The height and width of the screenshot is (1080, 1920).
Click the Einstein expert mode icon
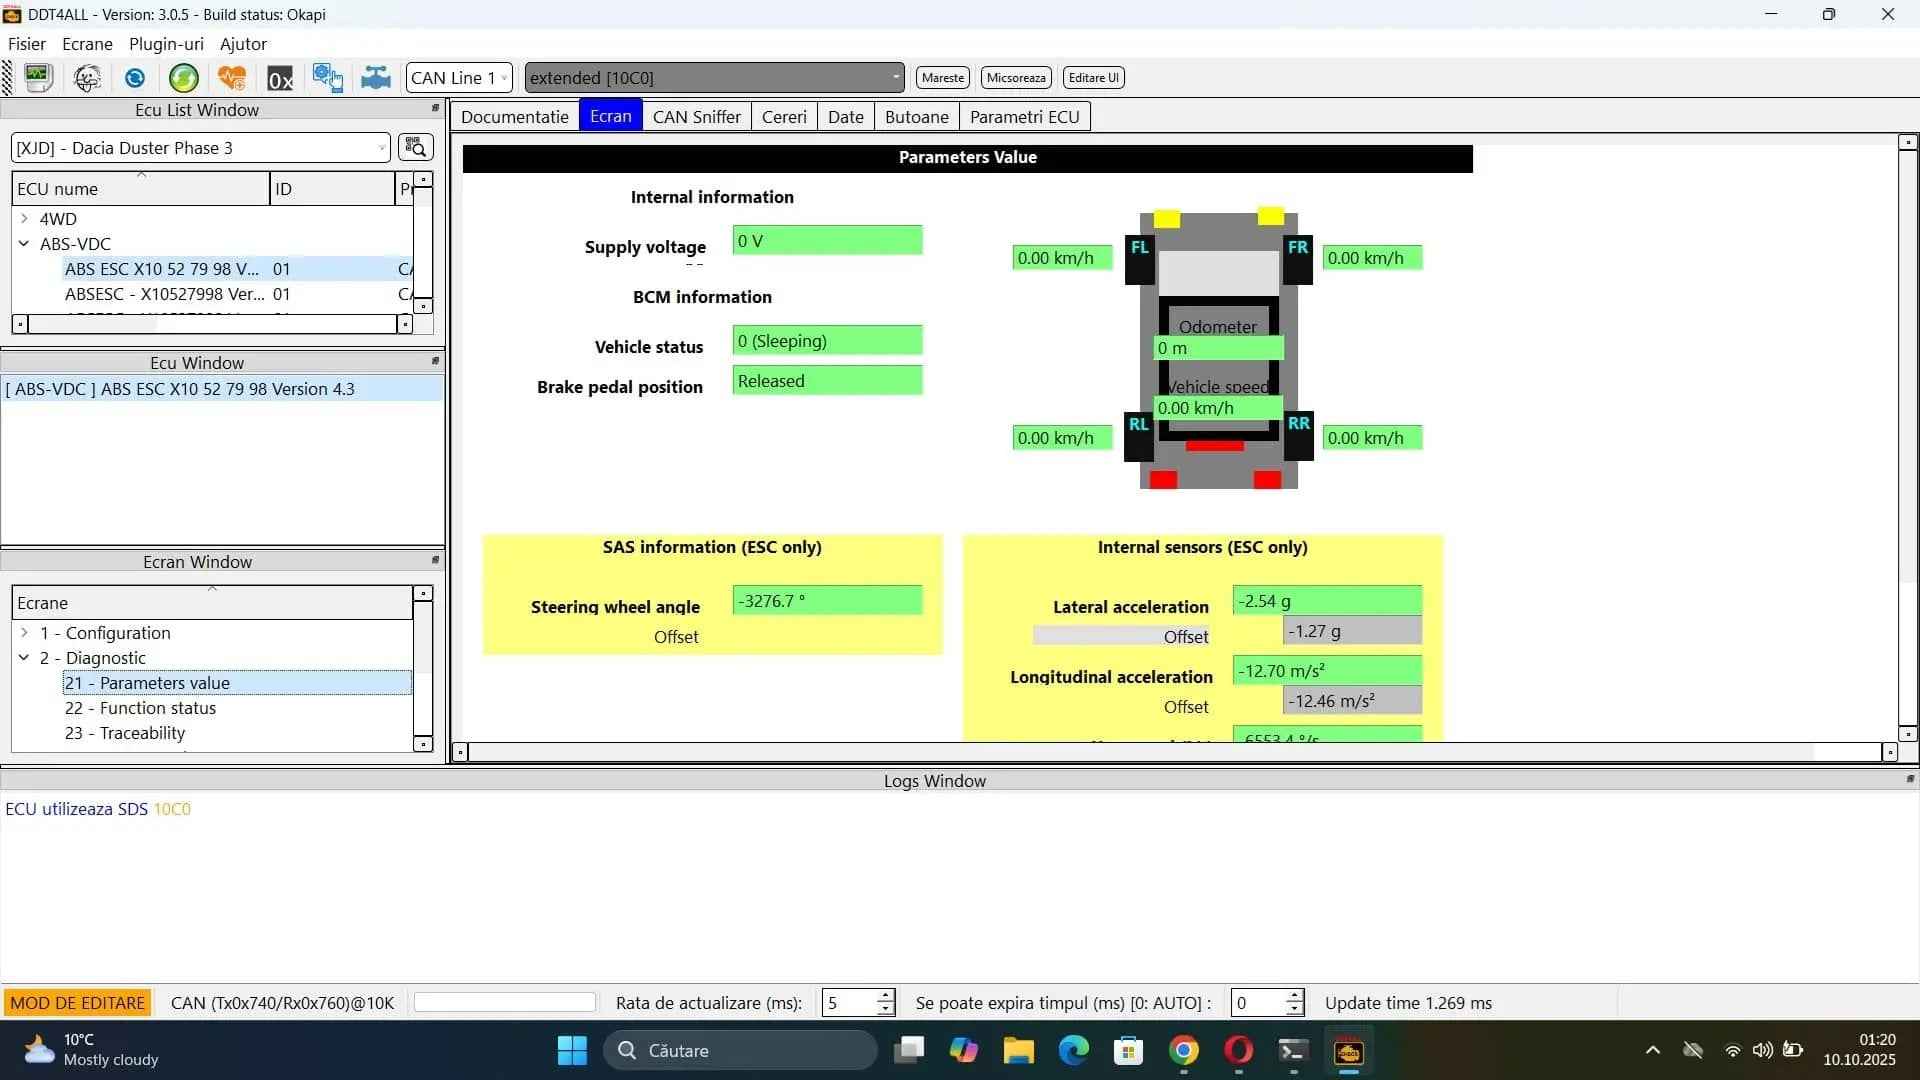87,77
